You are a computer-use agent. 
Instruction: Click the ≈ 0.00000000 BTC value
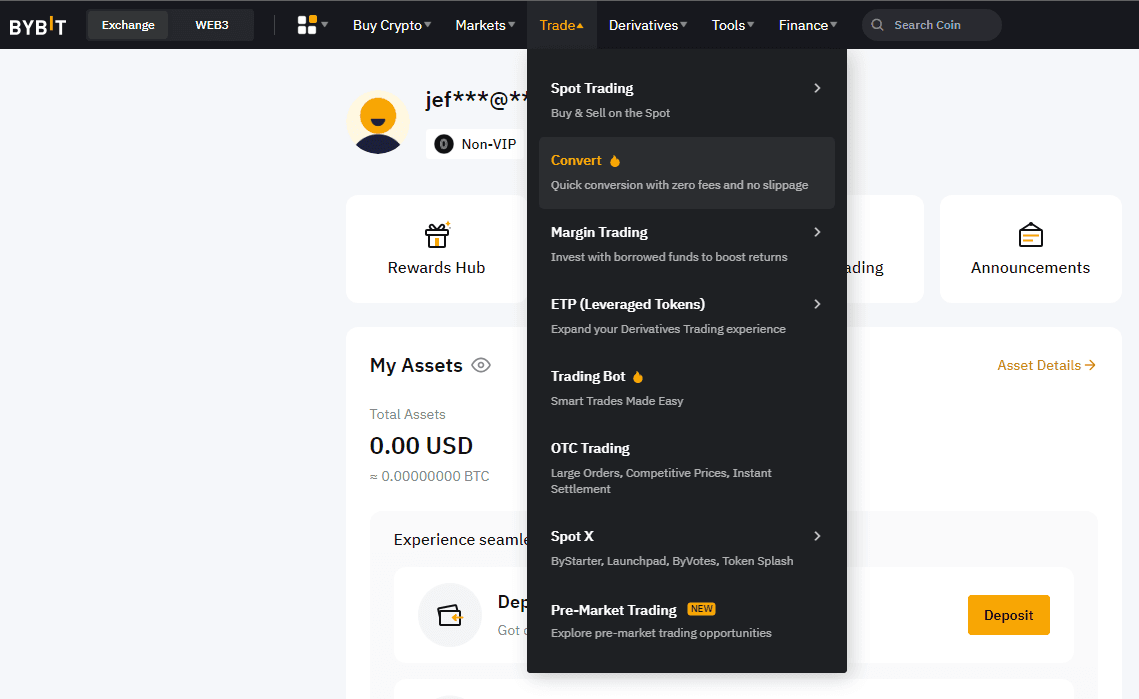coord(429,476)
